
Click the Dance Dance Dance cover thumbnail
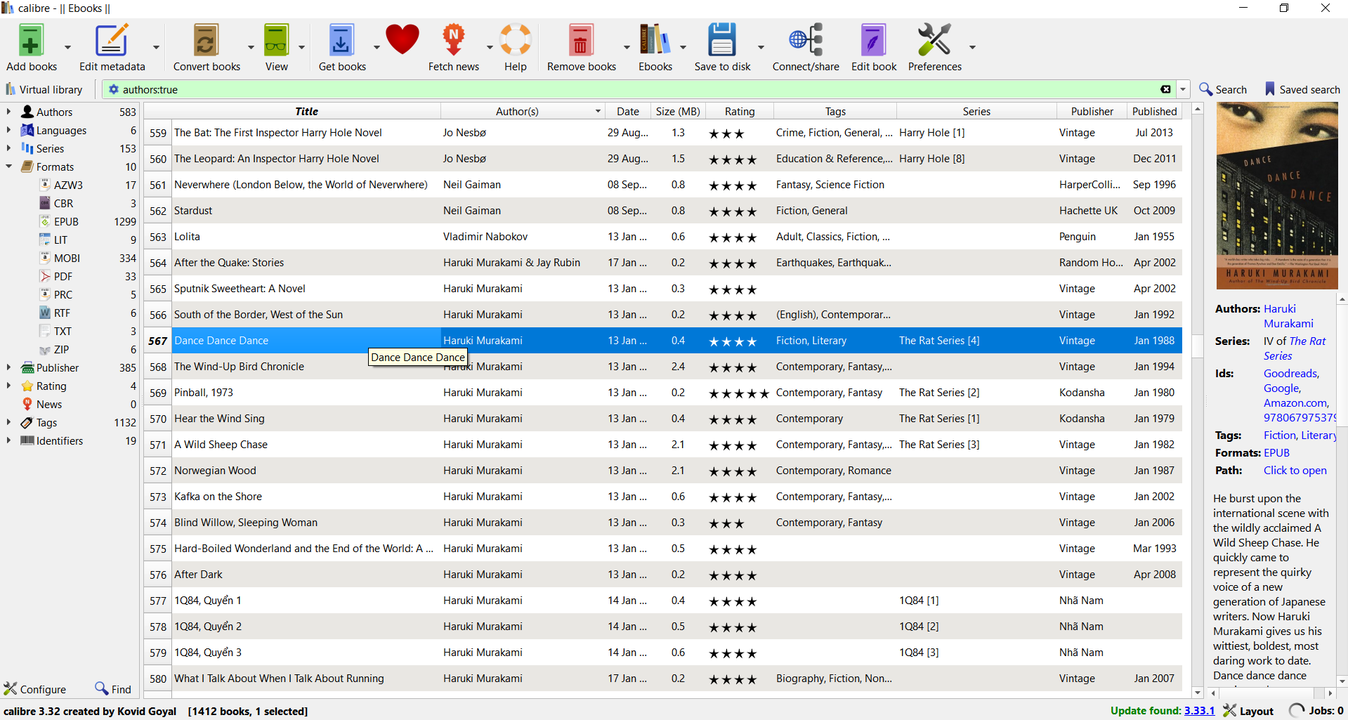pyautogui.click(x=1277, y=196)
